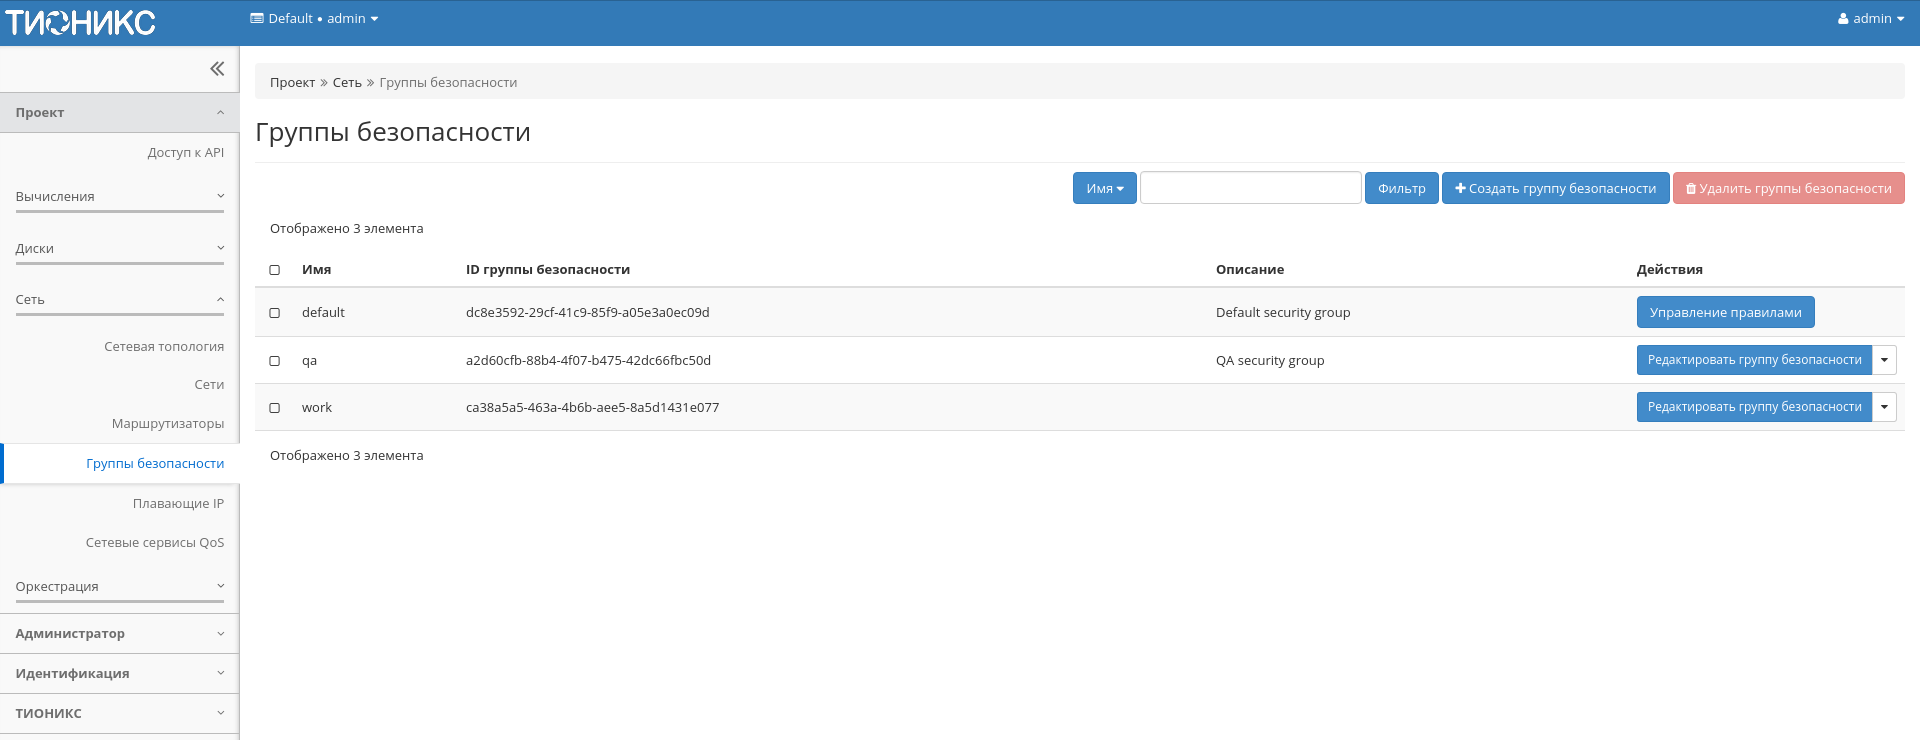Open the action dropdown arrow for work row
Image resolution: width=1920 pixels, height=740 pixels.
pyautogui.click(x=1884, y=407)
